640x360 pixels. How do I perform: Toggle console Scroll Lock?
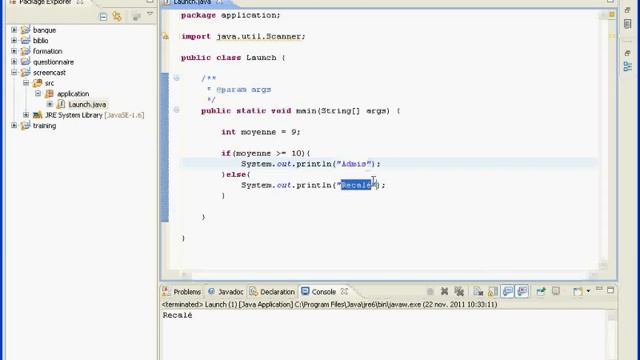[x=493, y=291]
